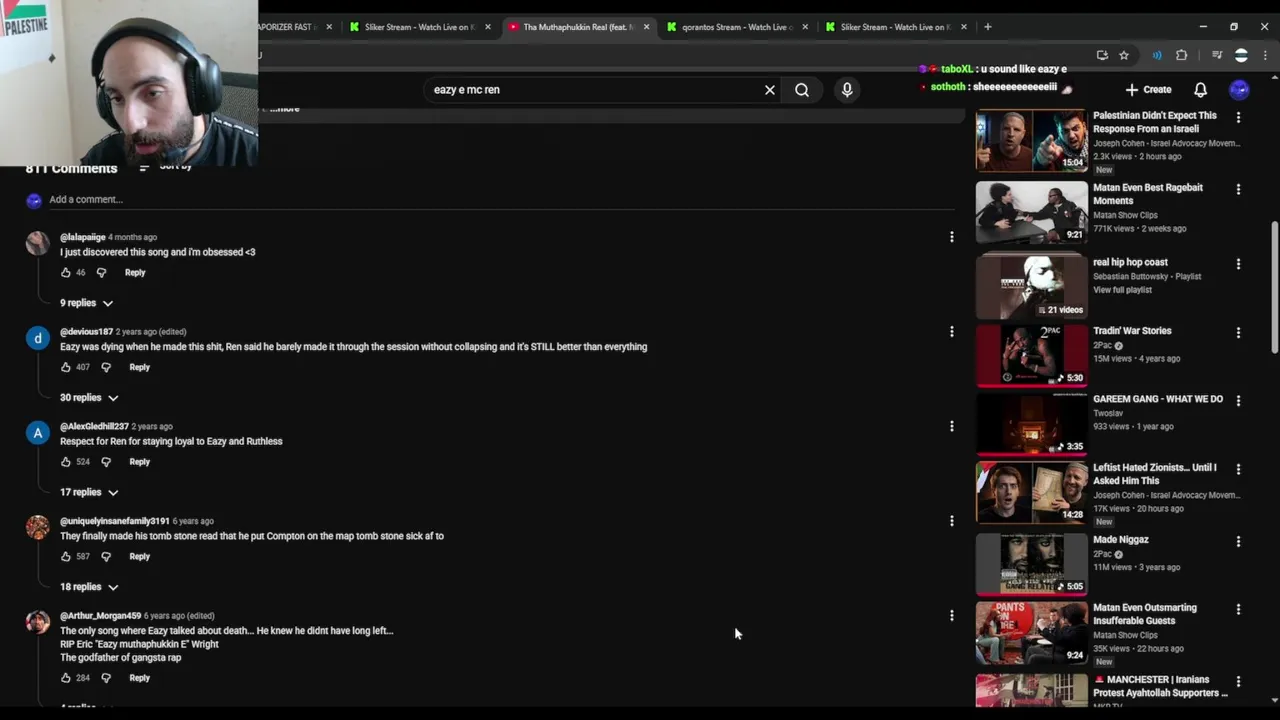Click the page vertical scrollbar

(1274, 288)
